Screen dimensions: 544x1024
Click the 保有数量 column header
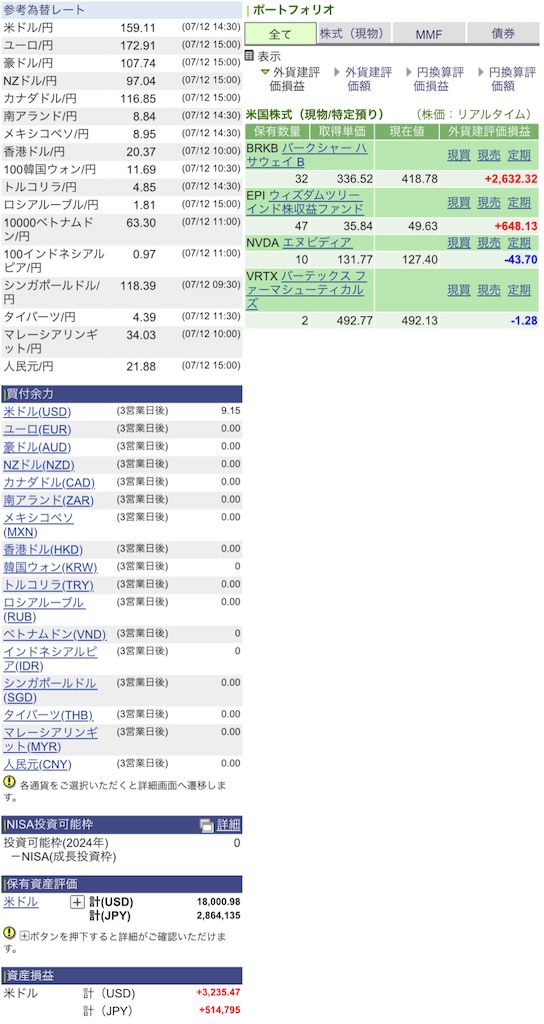(278, 131)
